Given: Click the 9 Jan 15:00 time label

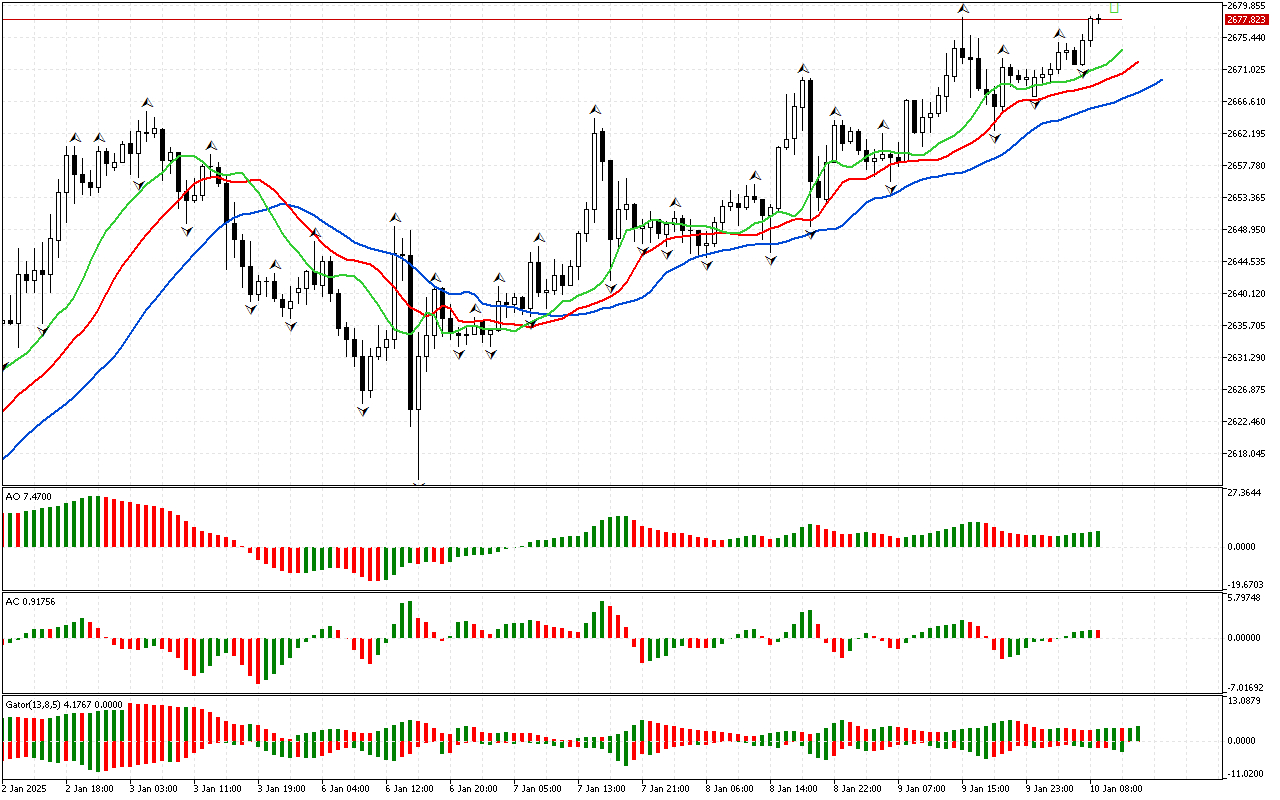Looking at the screenshot, I should (987, 788).
